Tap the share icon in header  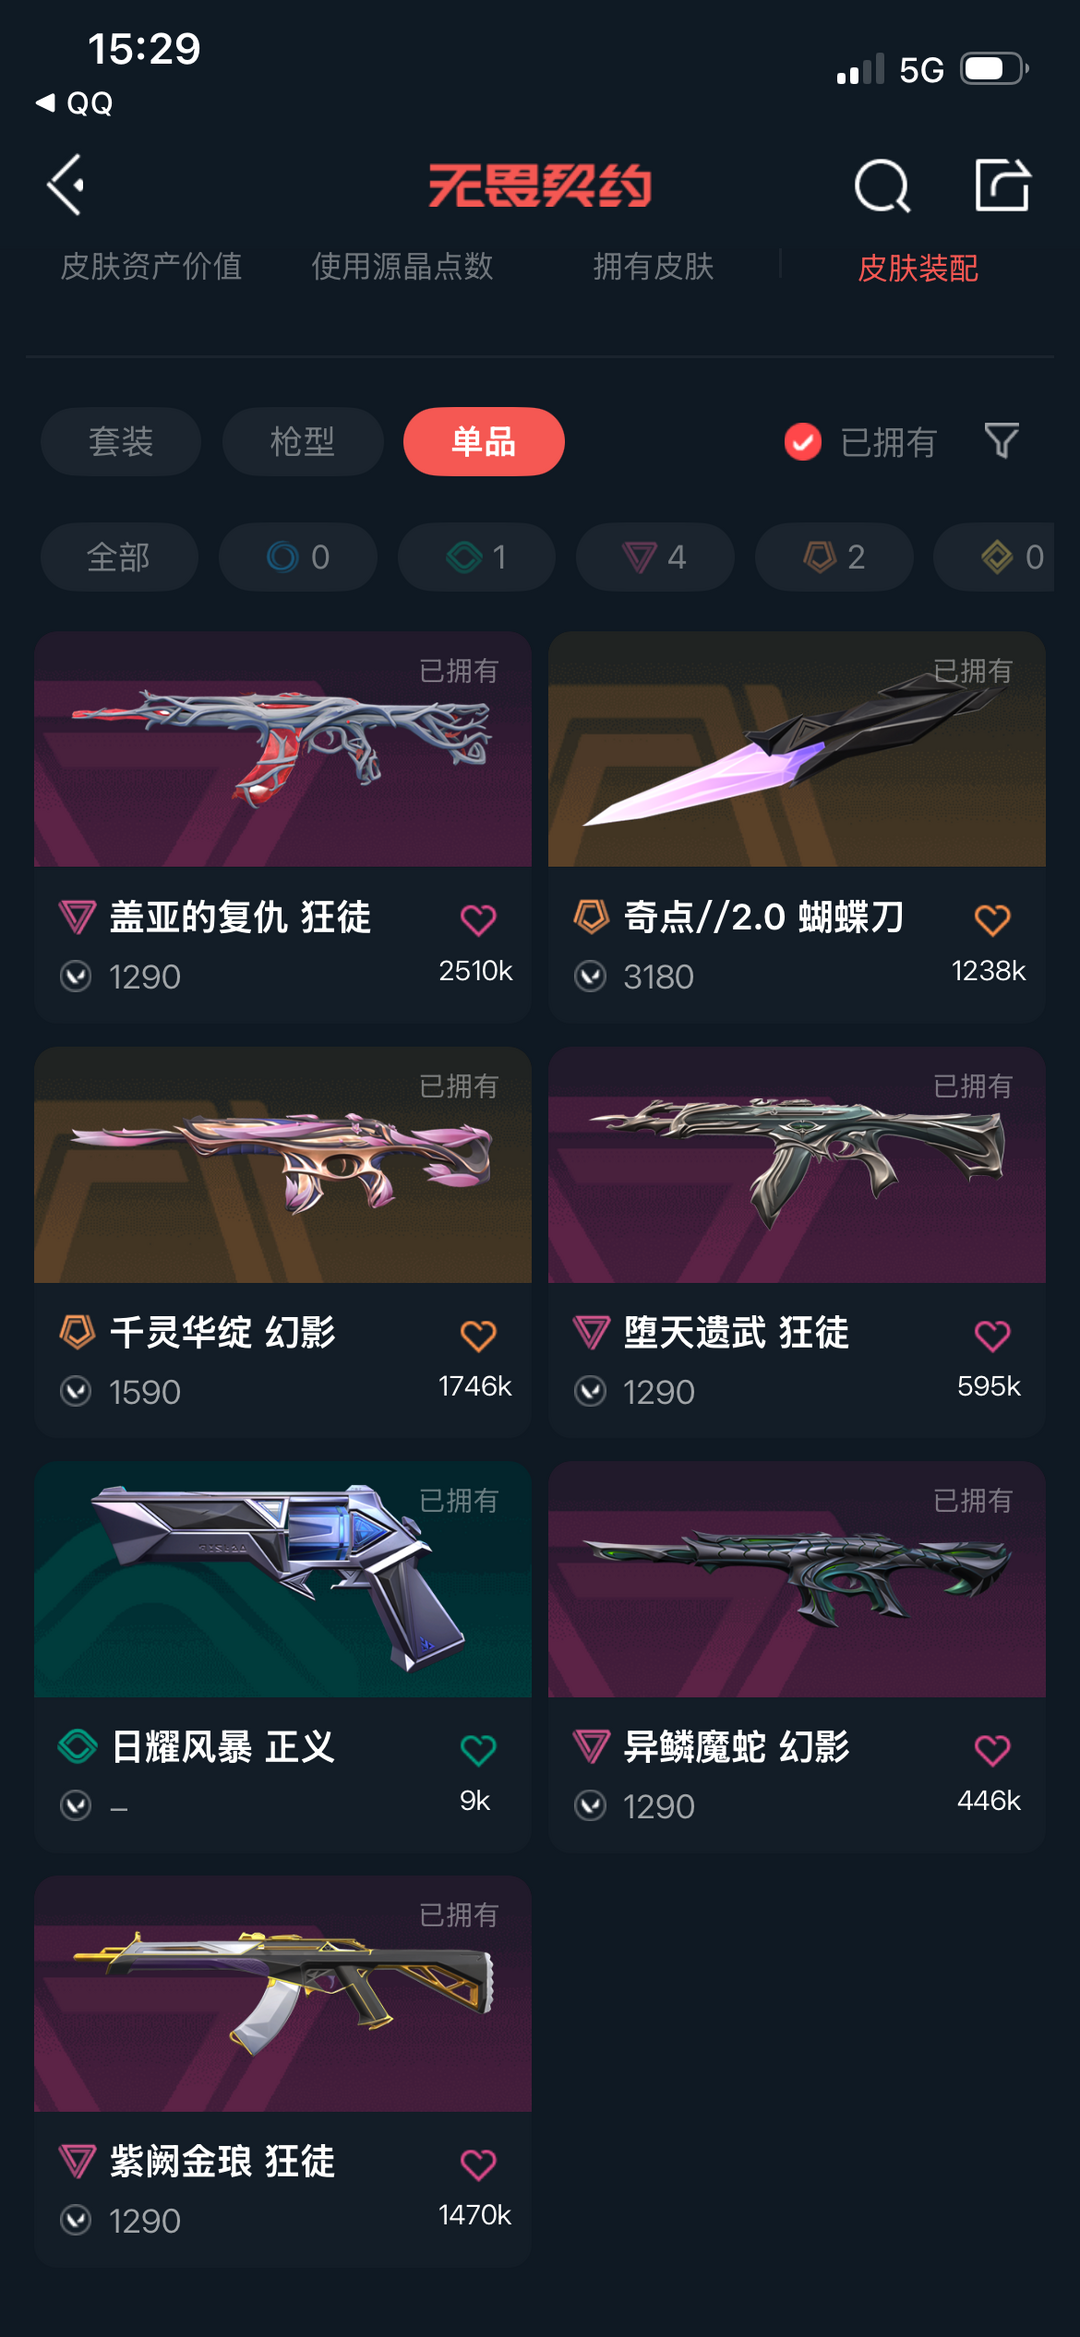[x=1002, y=184]
